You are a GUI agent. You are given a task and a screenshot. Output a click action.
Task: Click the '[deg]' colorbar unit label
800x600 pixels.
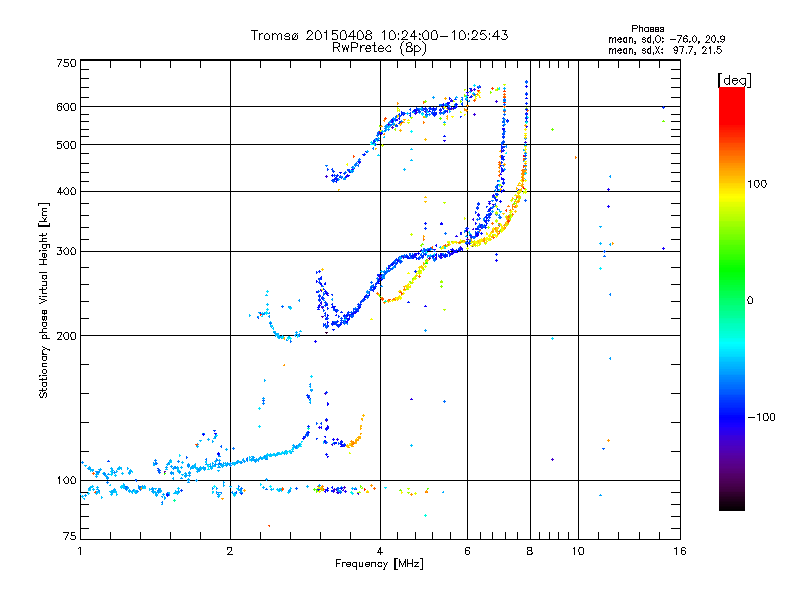click(734, 80)
